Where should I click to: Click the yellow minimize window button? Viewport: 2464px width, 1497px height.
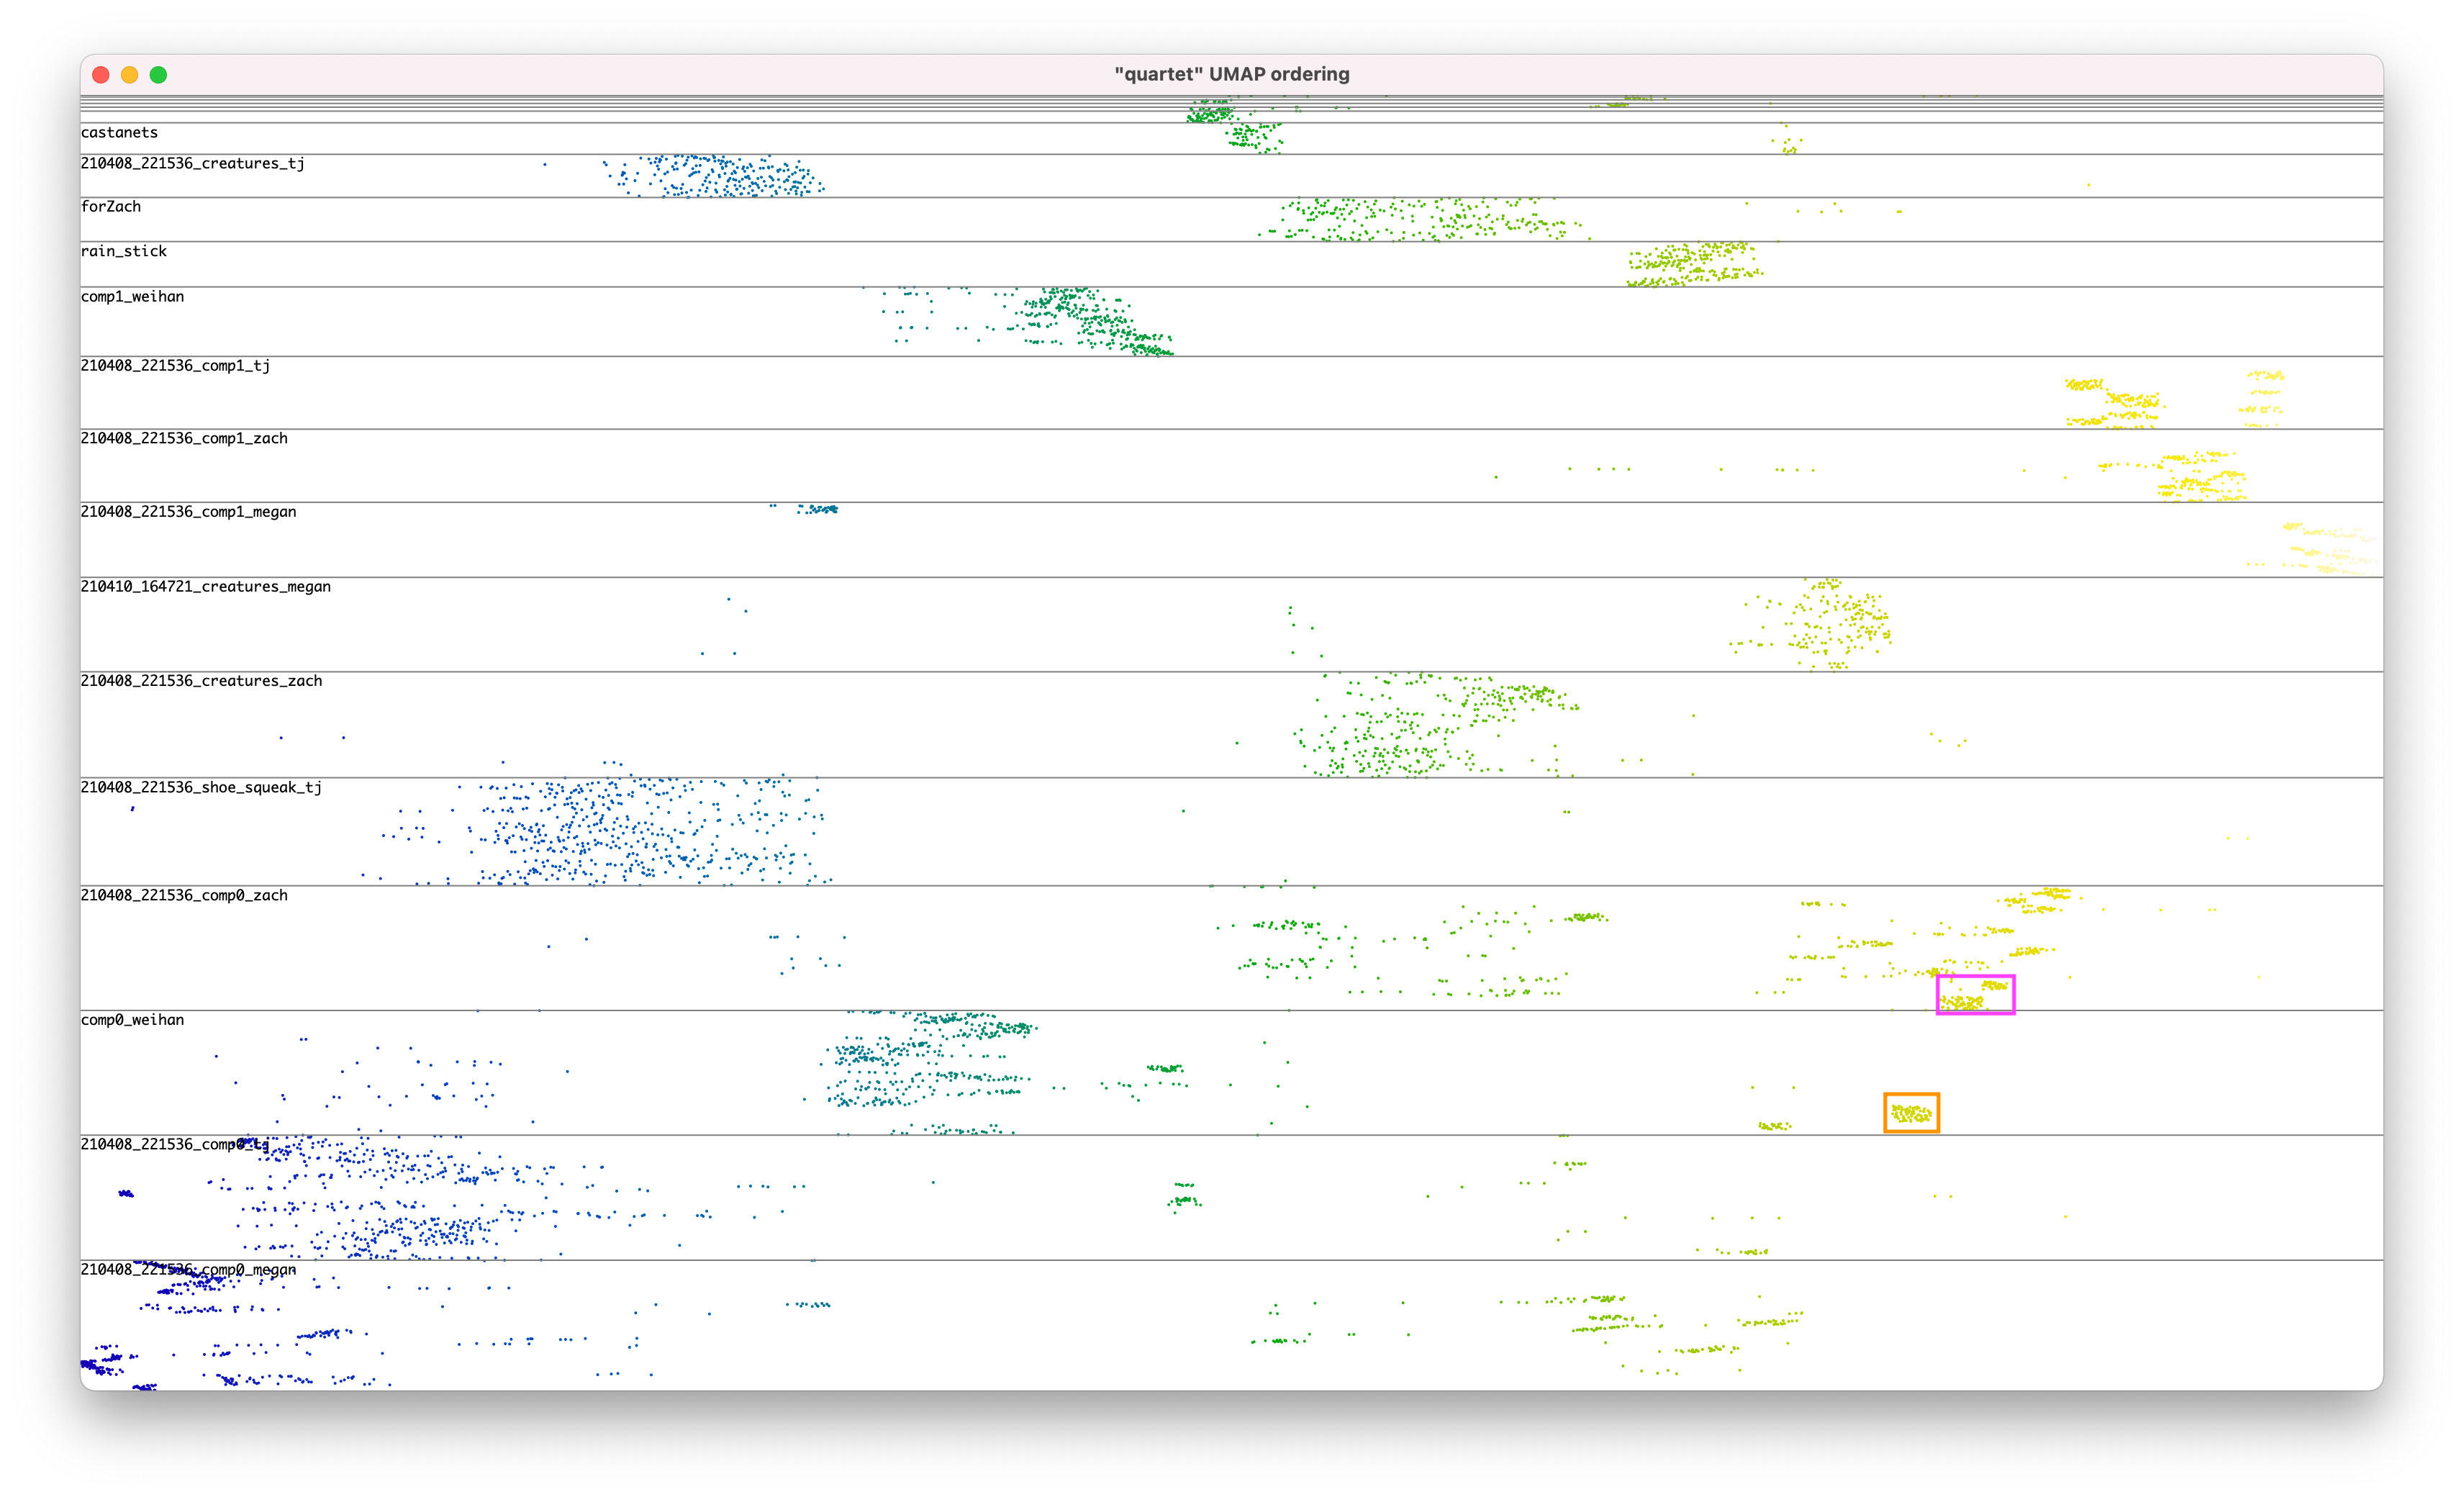(x=130, y=75)
